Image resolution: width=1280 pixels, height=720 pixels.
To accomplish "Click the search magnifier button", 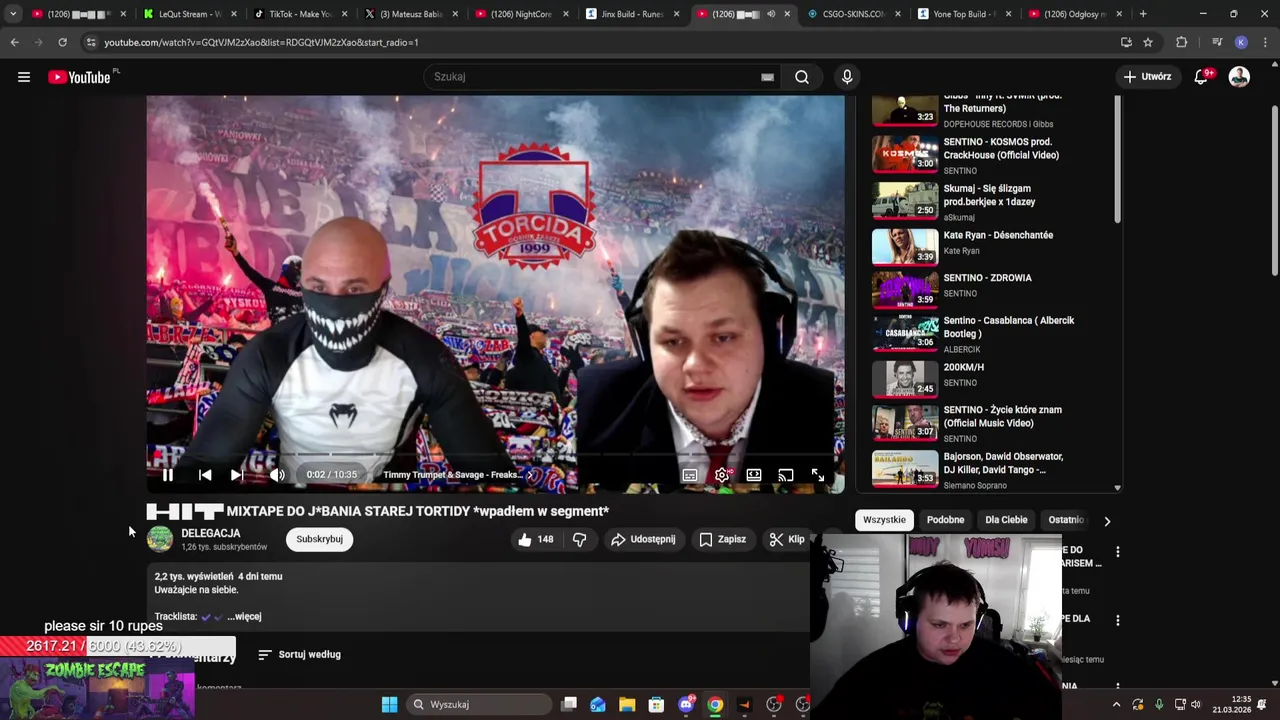I will click(x=802, y=77).
